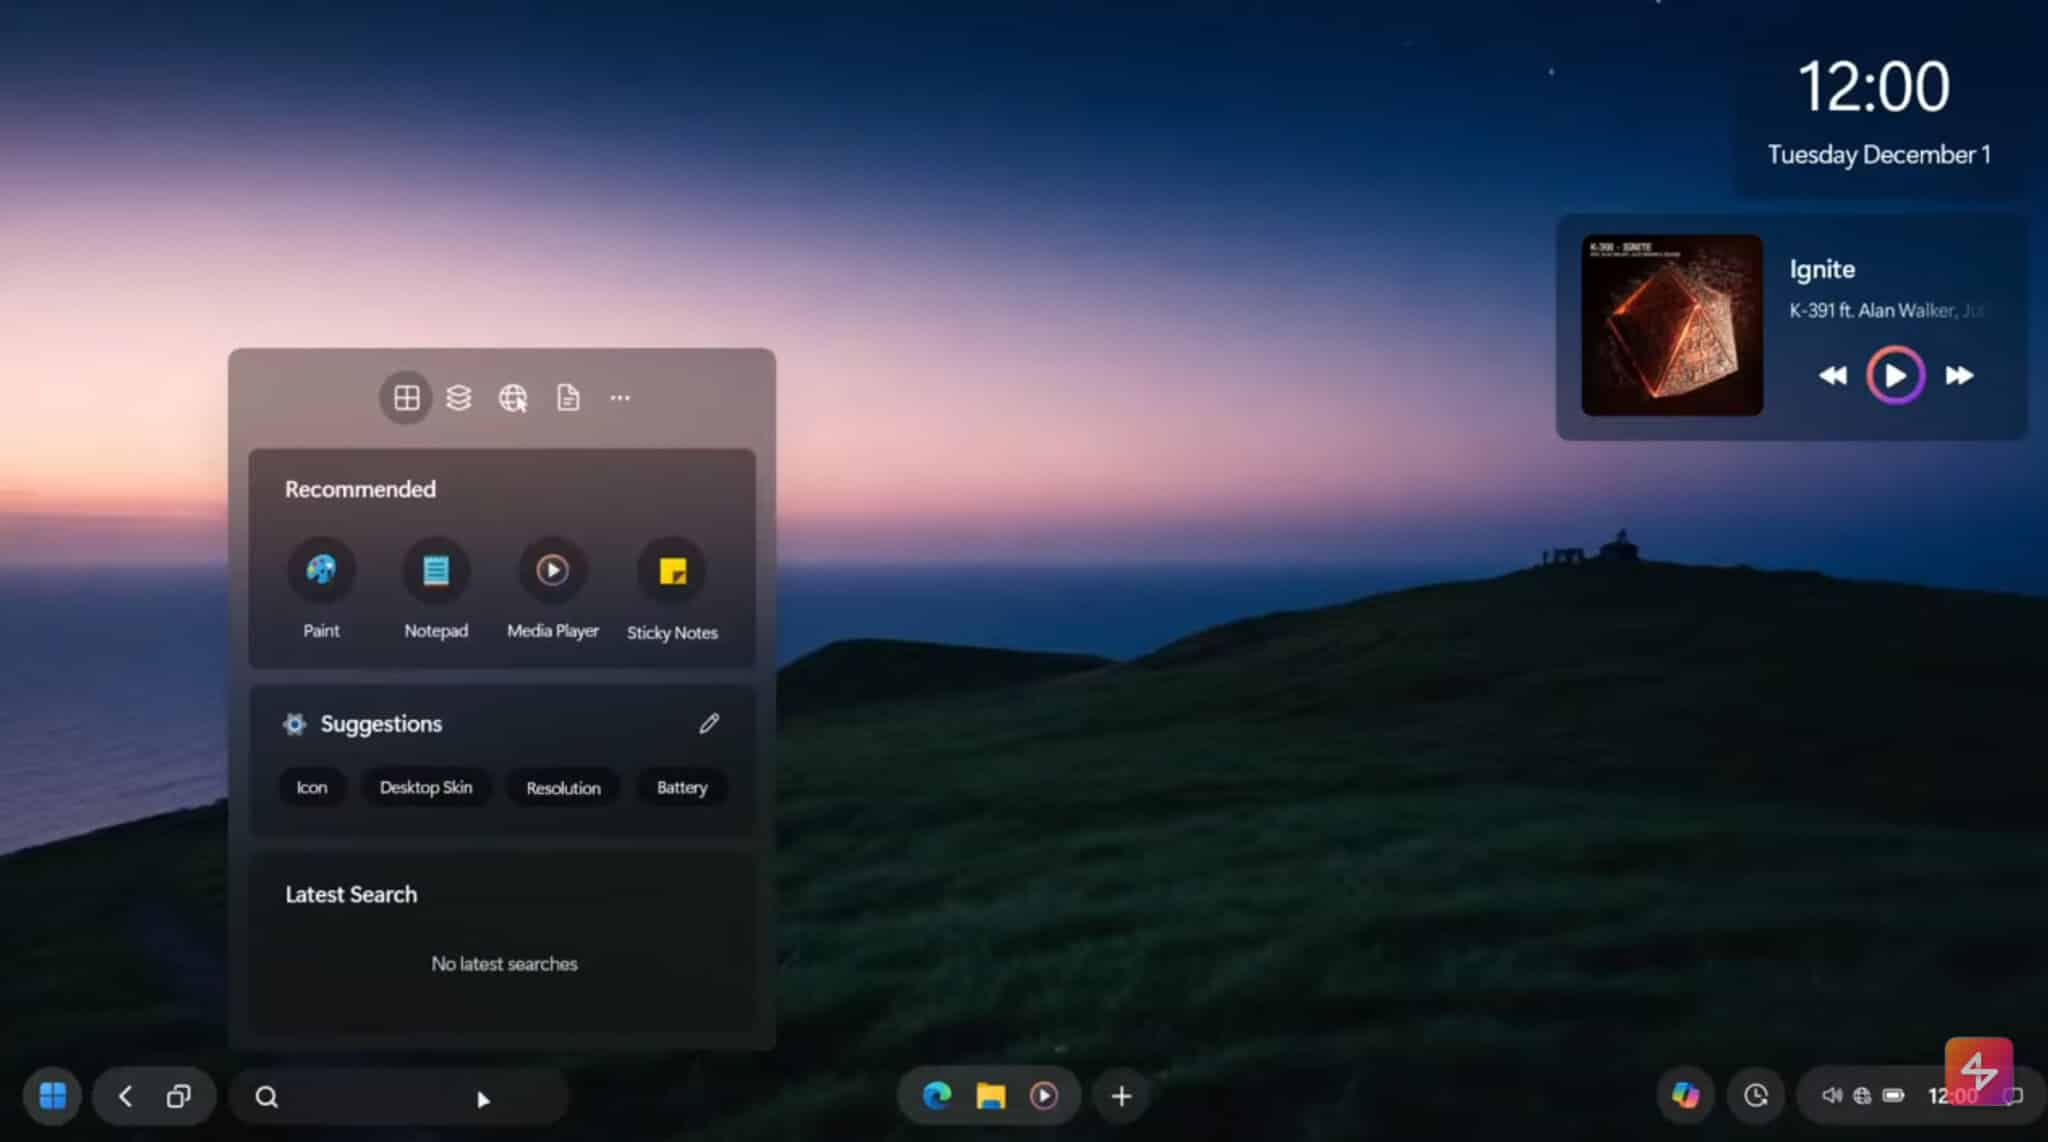The width and height of the screenshot is (2048, 1142).
Task: Open the system tray battery indicator
Action: pos(1893,1094)
